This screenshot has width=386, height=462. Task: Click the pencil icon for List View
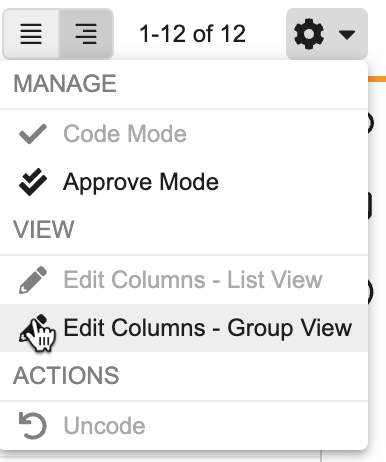pos(33,280)
